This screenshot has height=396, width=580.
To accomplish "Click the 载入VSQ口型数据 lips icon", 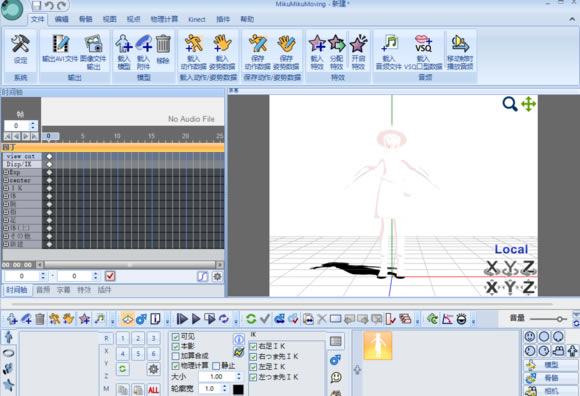I will (x=423, y=44).
